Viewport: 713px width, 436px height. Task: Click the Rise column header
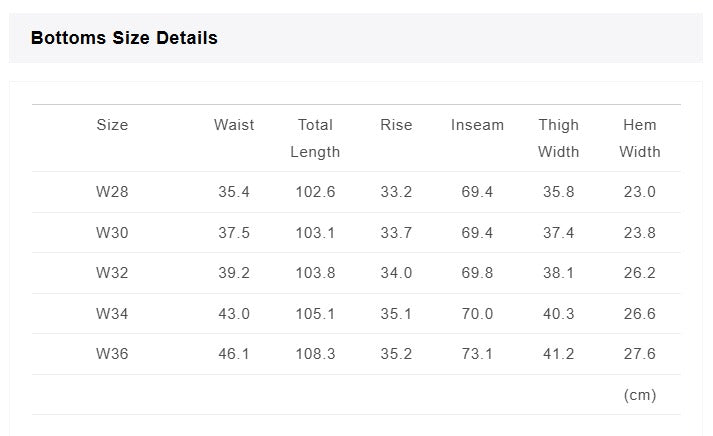point(396,125)
